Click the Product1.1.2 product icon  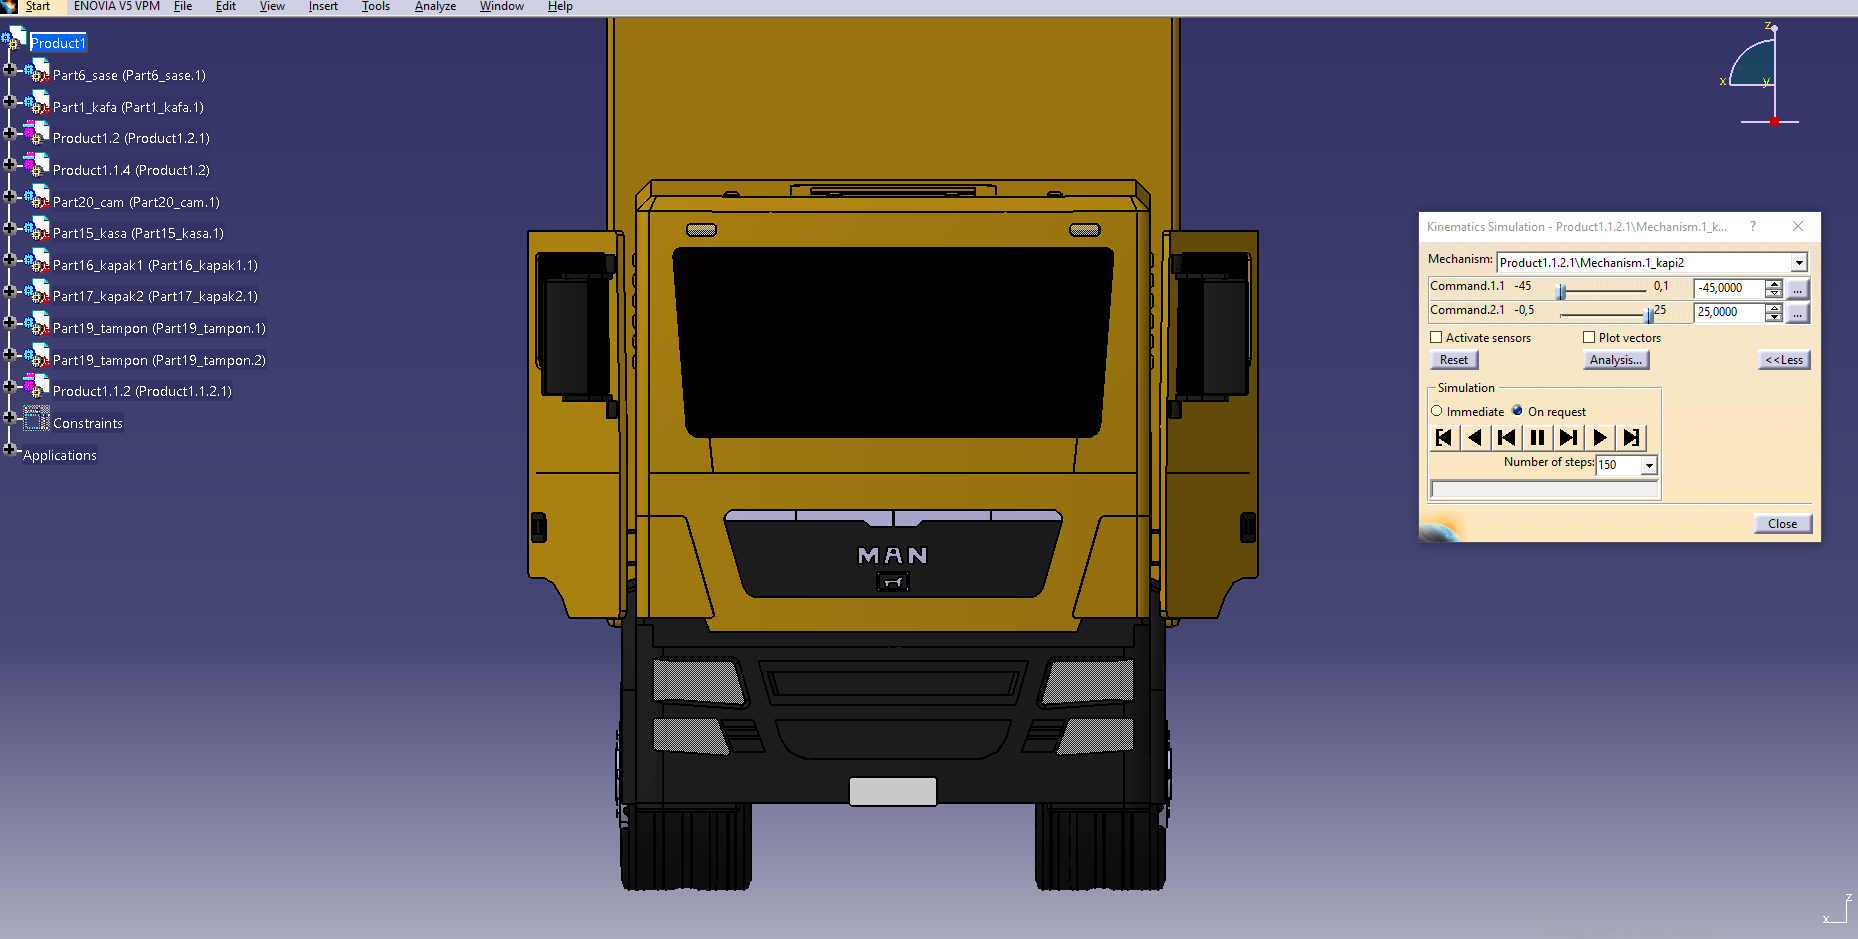click(x=37, y=388)
